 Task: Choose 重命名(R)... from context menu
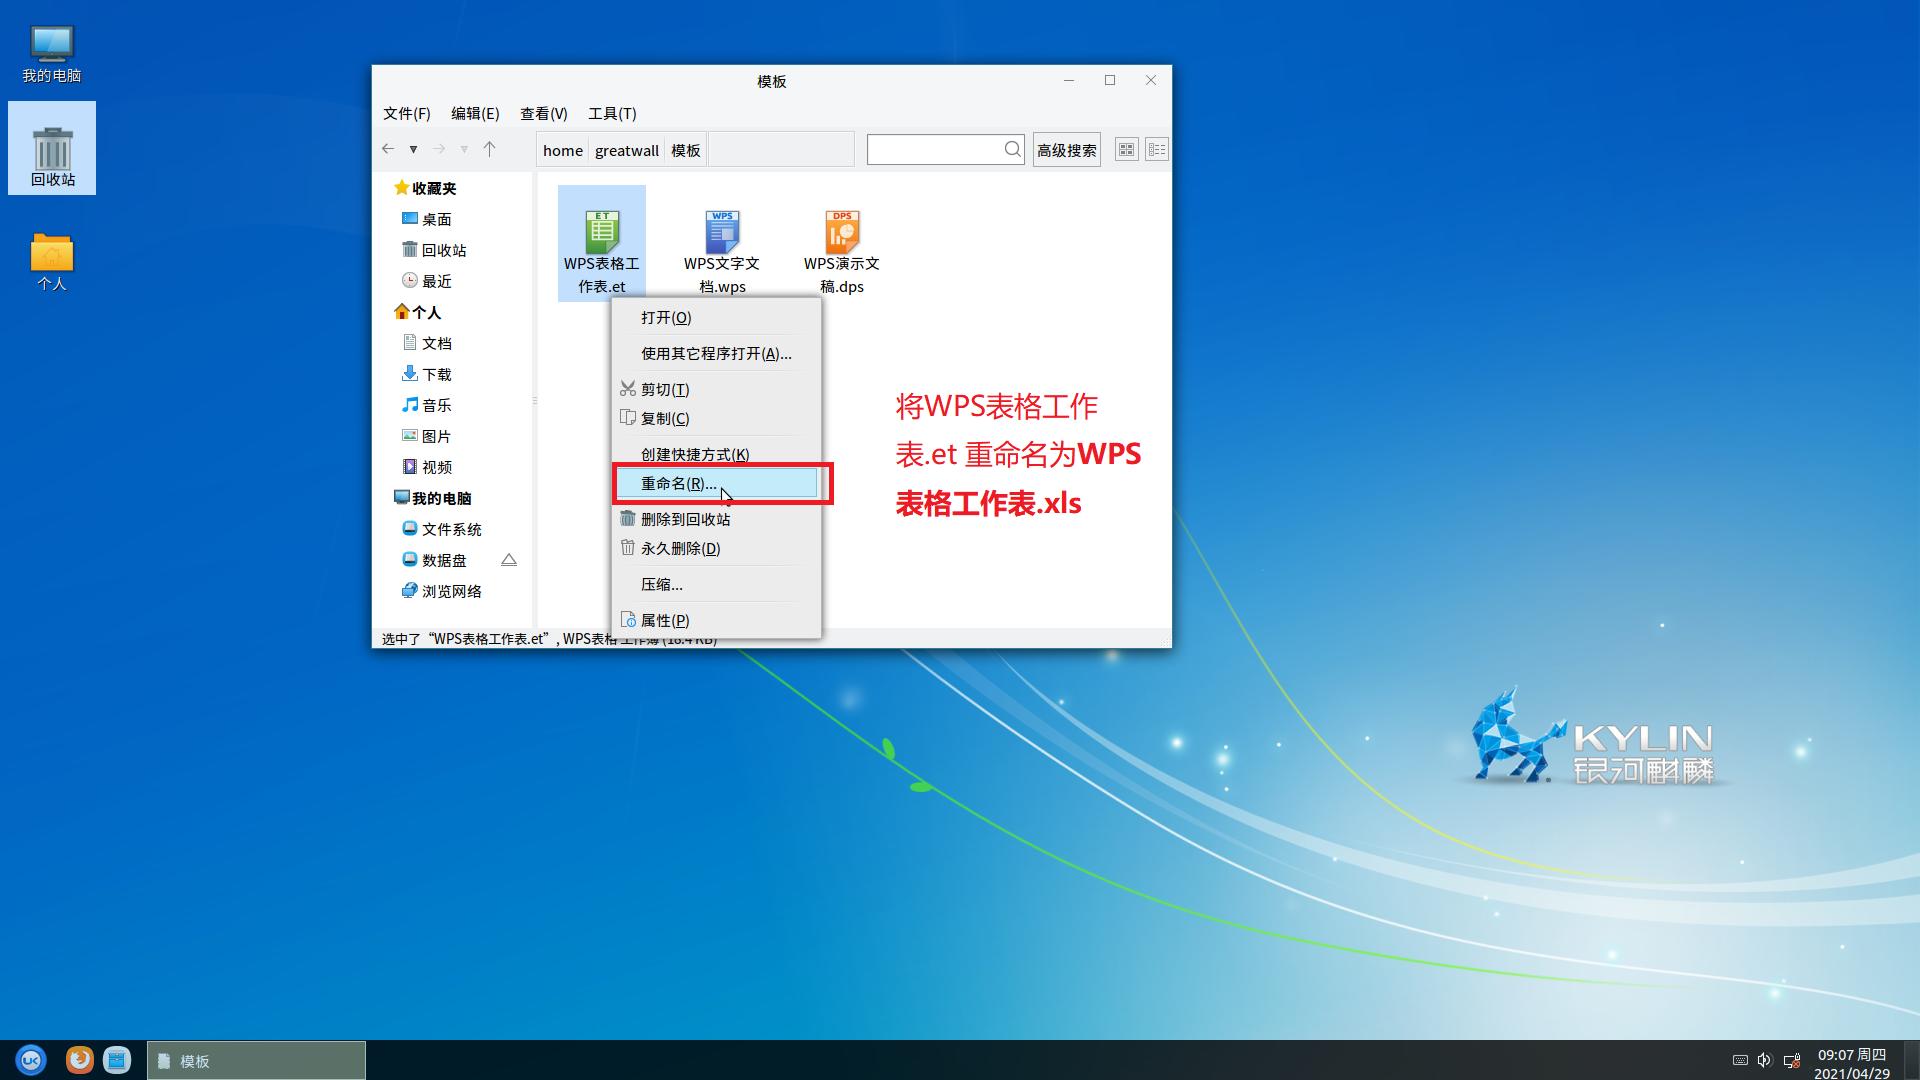pos(678,484)
